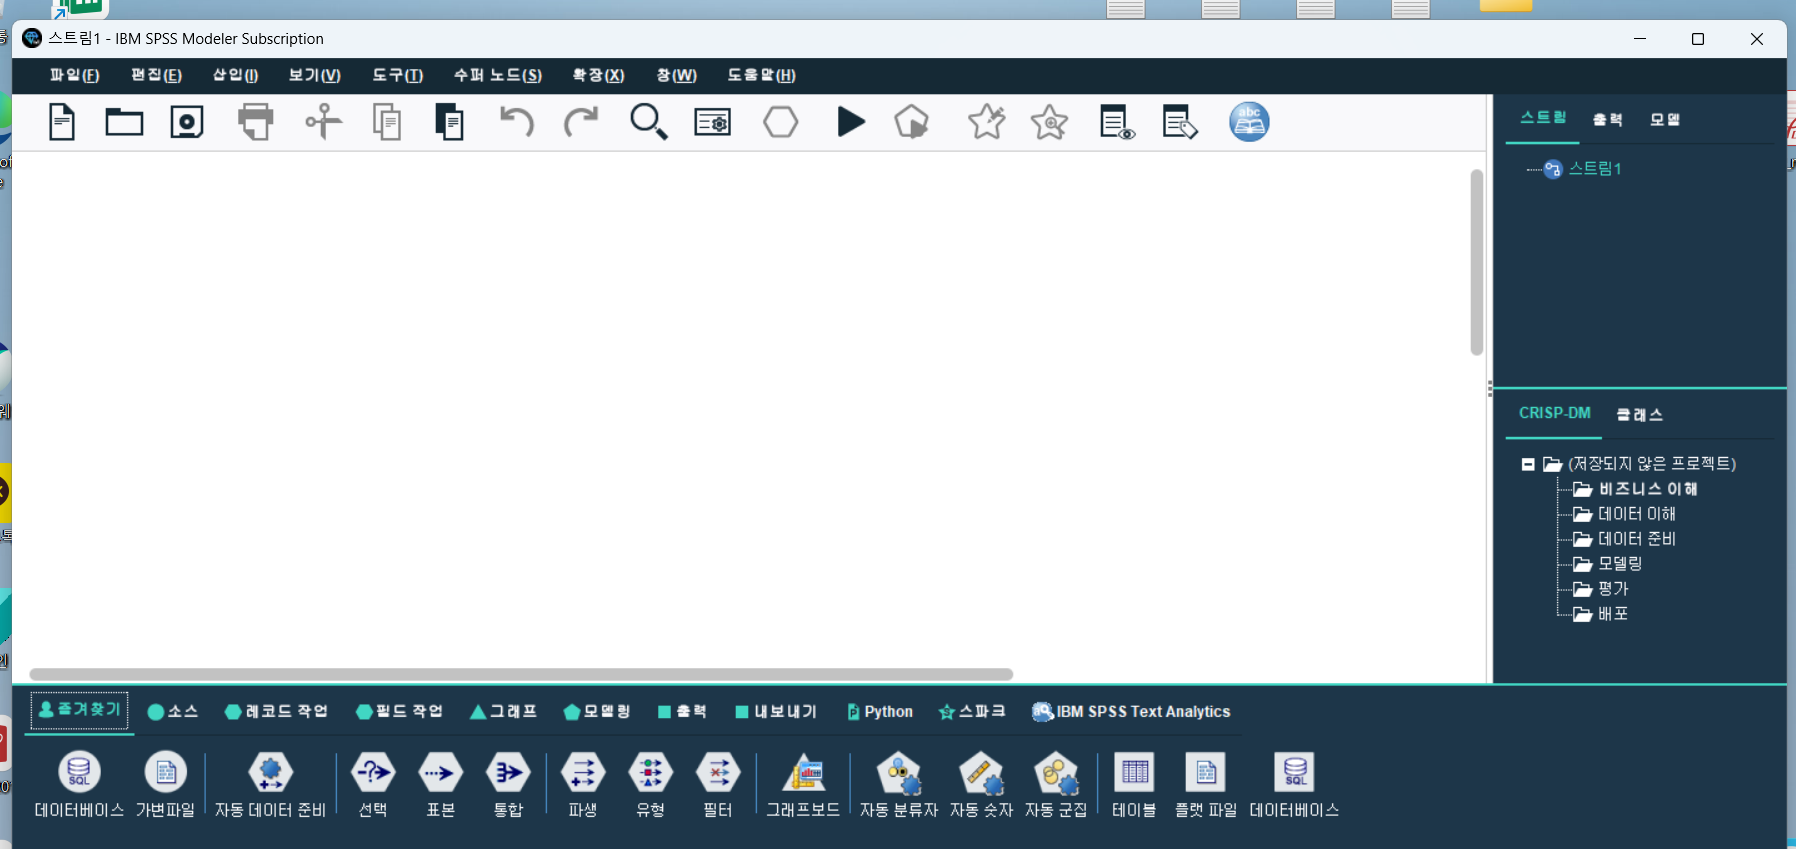
Task: Open the 그래프 palette tab
Action: [504, 711]
